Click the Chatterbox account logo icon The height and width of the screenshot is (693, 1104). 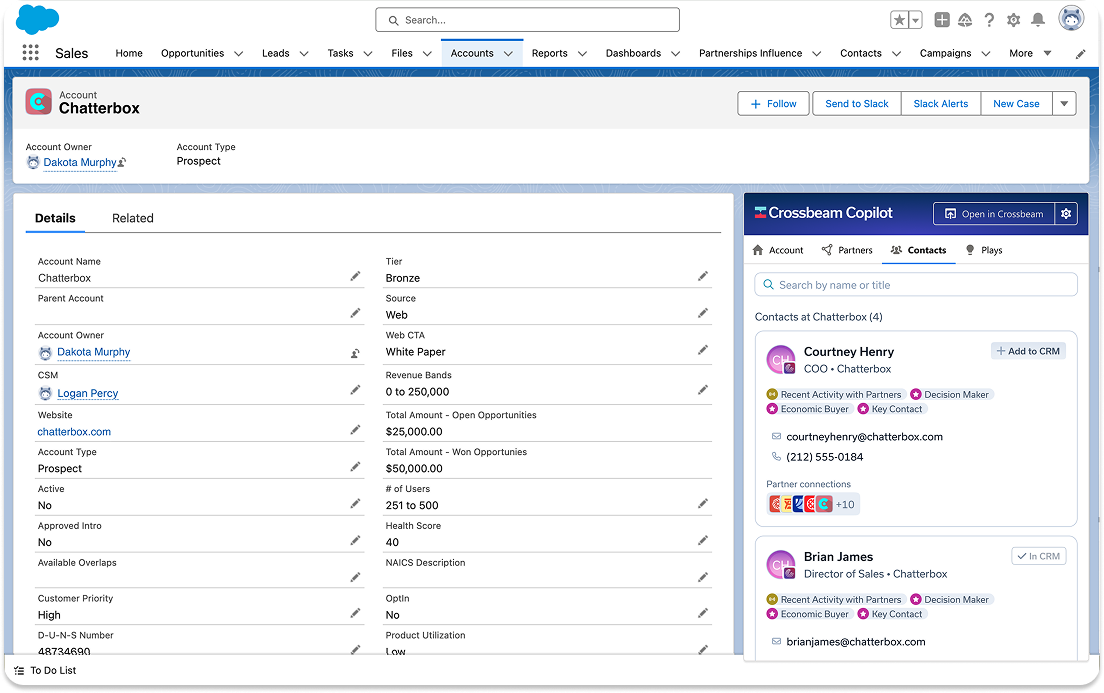(x=39, y=101)
